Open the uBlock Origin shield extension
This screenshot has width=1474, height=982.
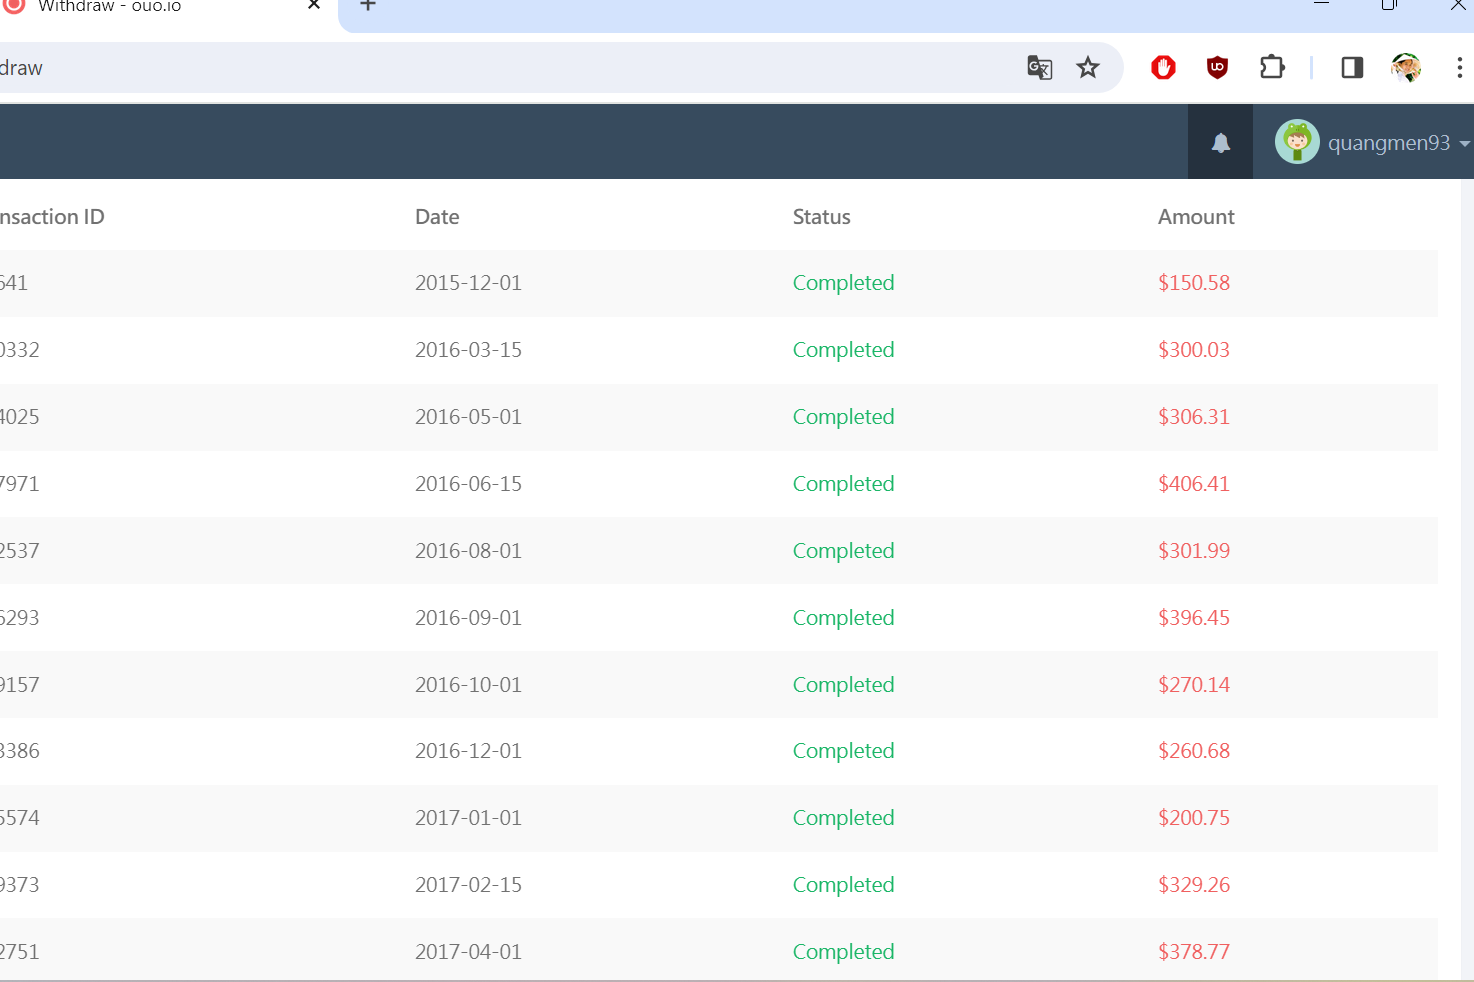1217,68
